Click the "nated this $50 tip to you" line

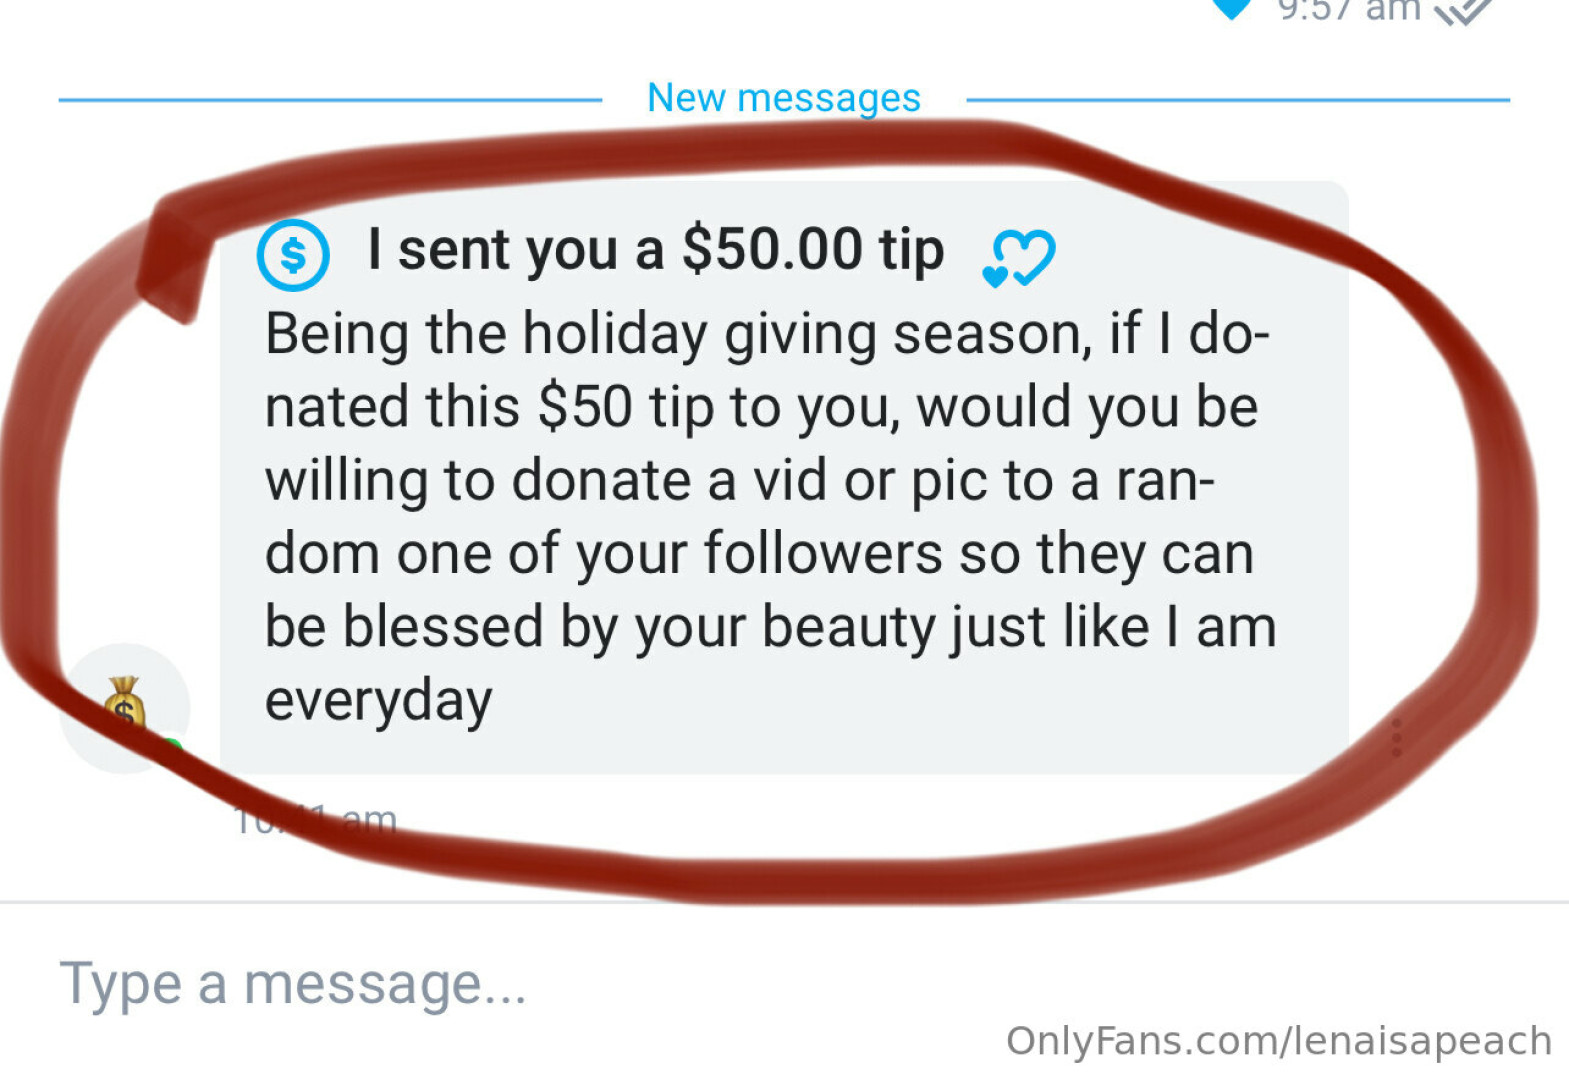coord(760,408)
